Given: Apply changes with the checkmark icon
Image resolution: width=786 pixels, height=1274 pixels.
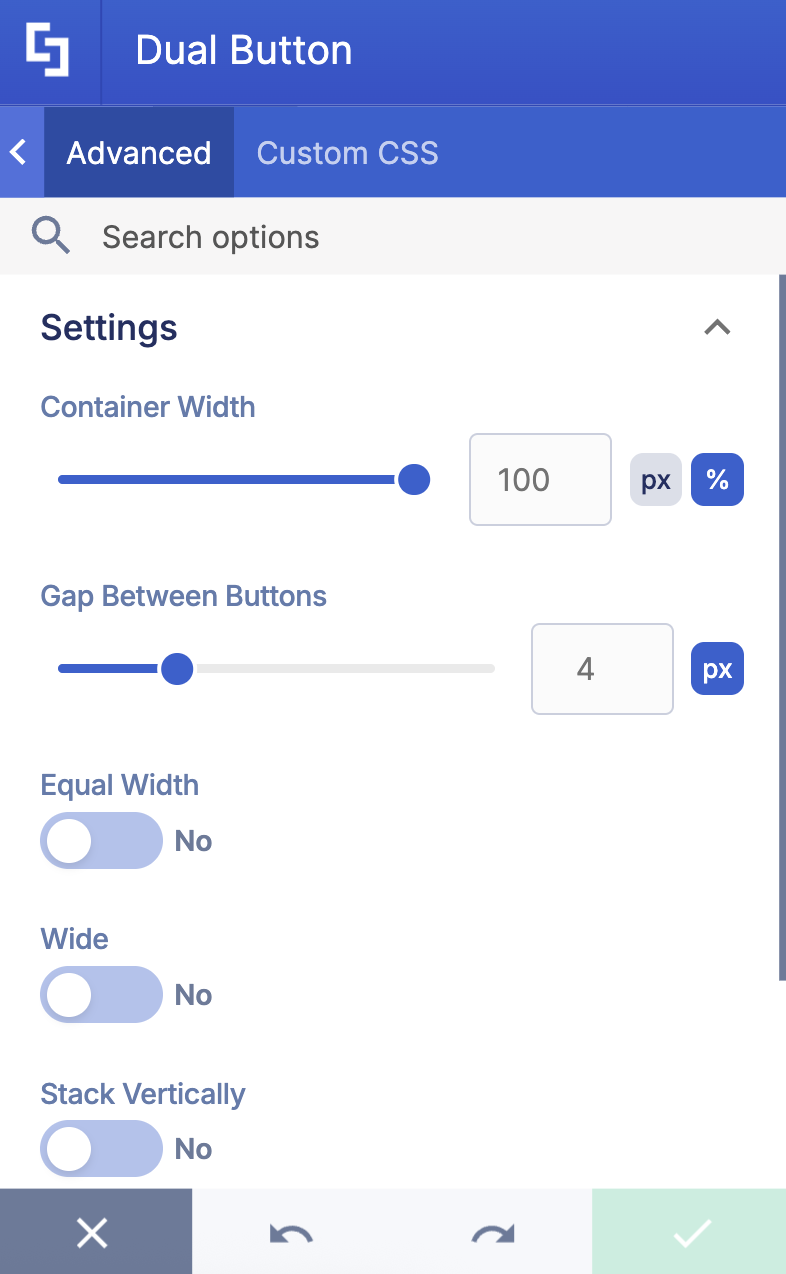Looking at the screenshot, I should coord(688,1232).
